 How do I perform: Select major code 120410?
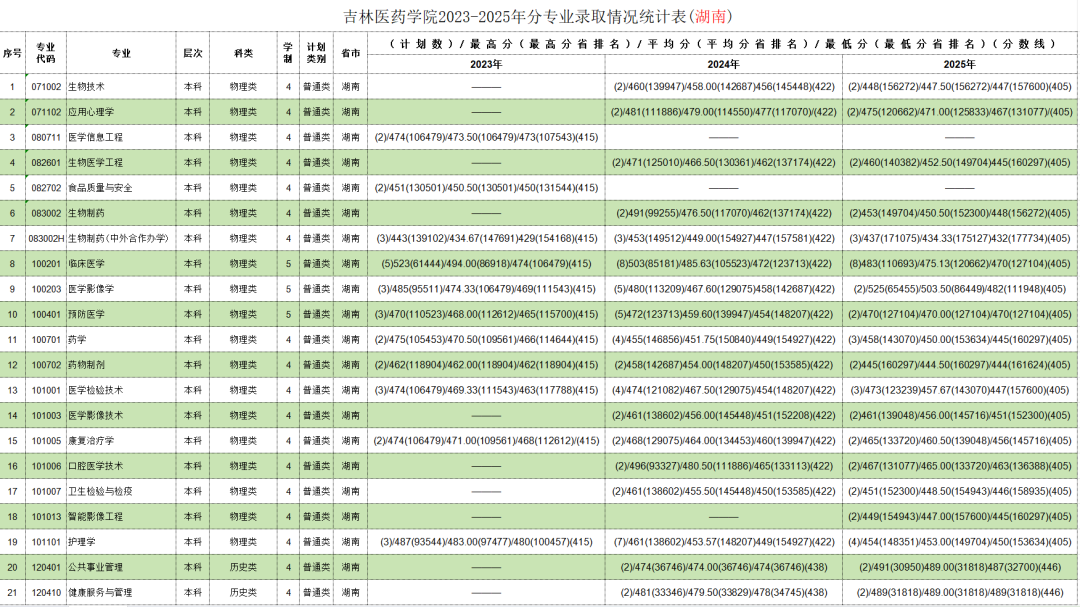[46, 593]
